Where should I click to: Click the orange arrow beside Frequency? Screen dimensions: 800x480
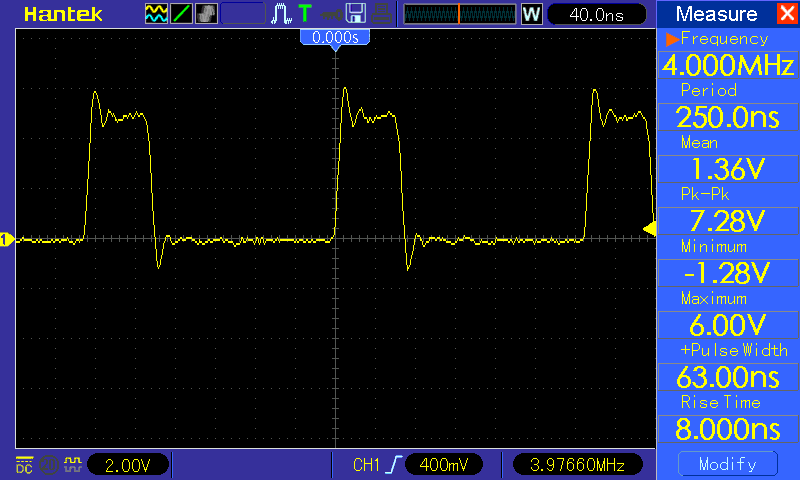(672, 39)
